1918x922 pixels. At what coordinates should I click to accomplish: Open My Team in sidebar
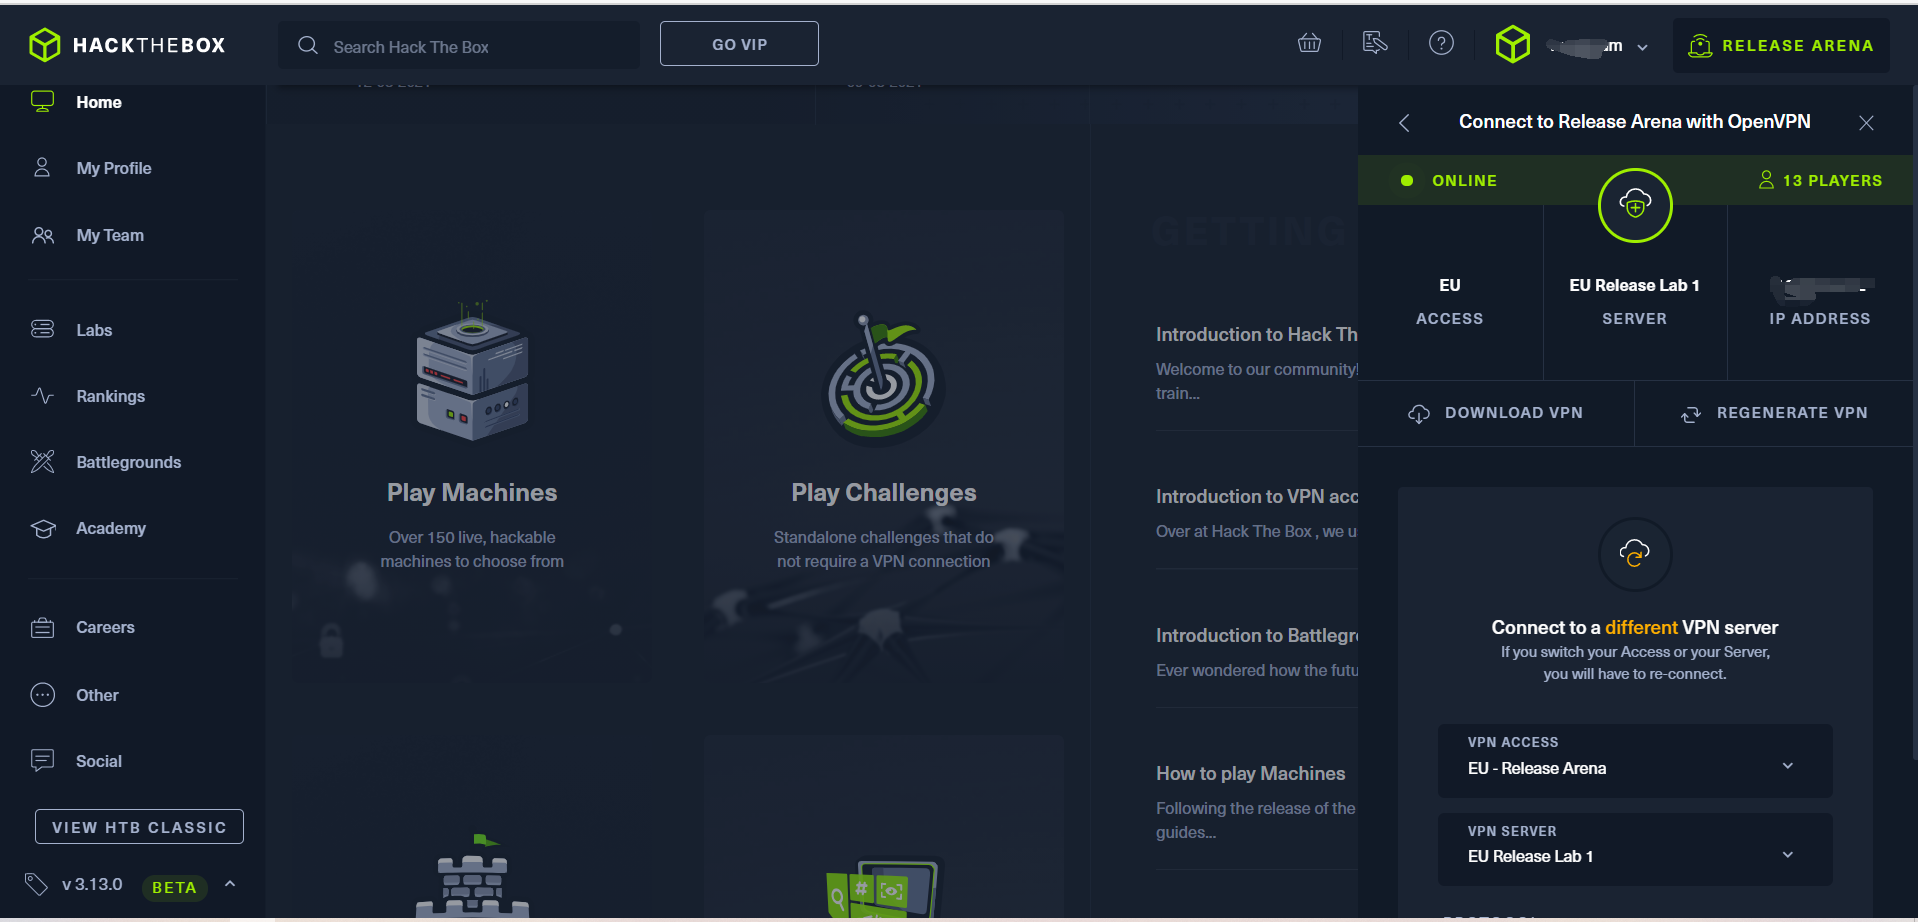click(110, 235)
